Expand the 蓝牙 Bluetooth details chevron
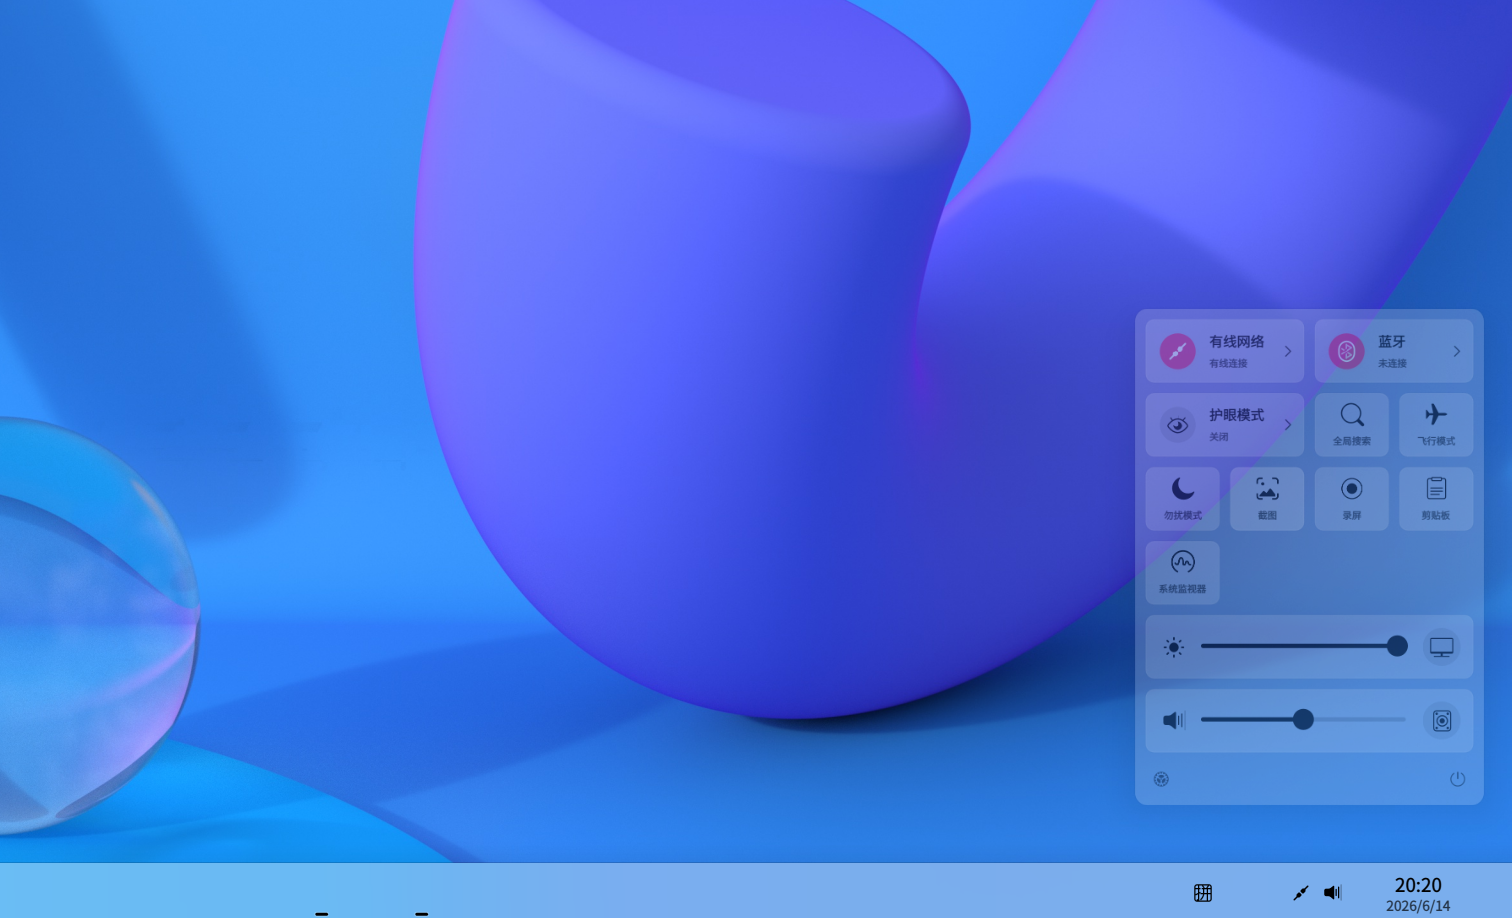Viewport: 1512px width, 918px height. click(x=1457, y=351)
